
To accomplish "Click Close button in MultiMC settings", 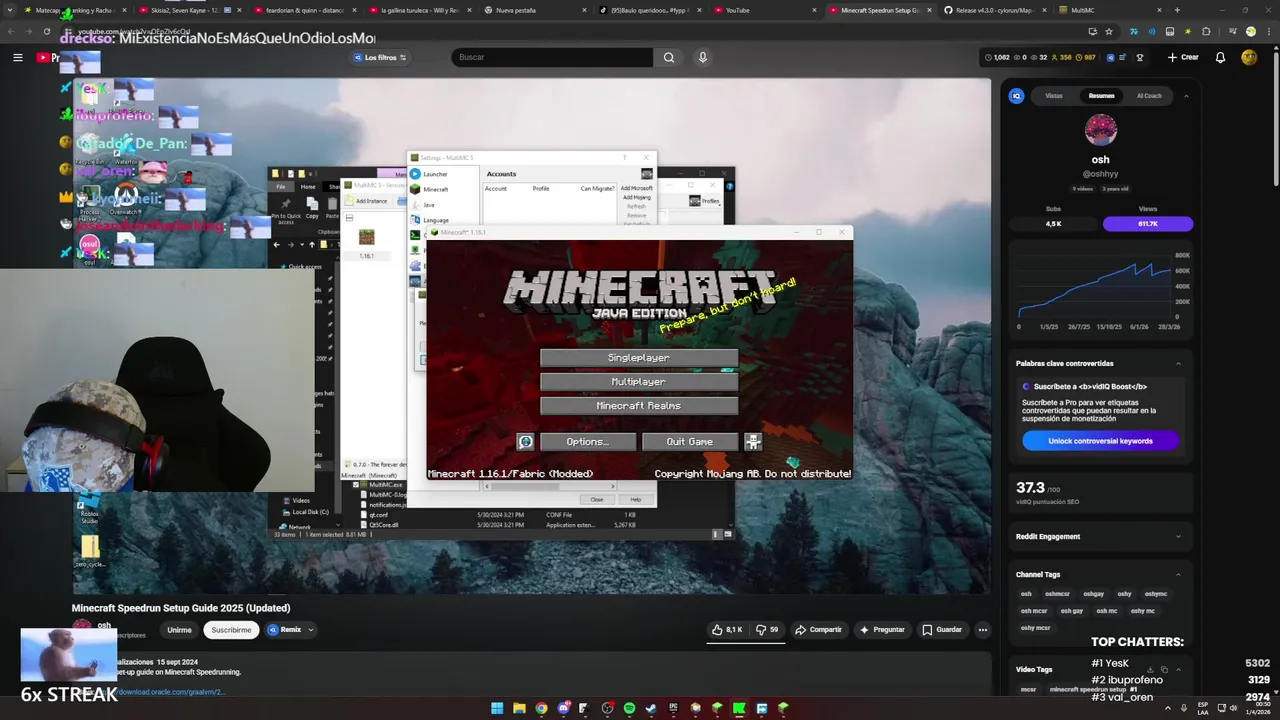I will (596, 499).
